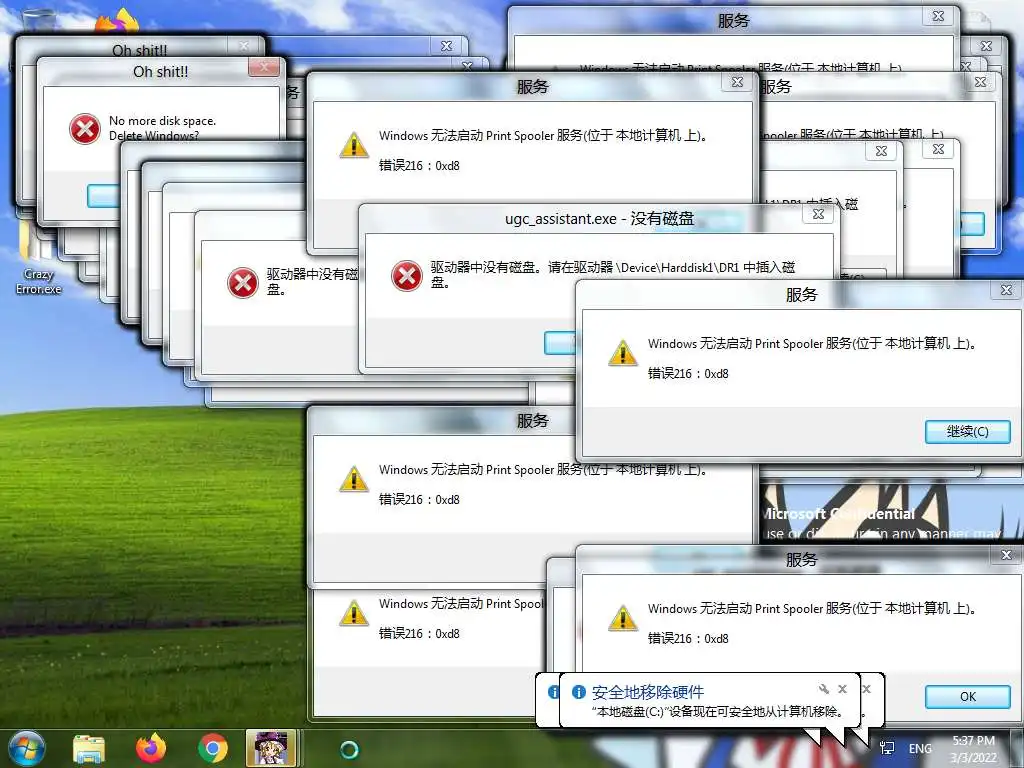Viewport: 1024px width, 768px height.
Task: Switch input language via ENG indicator
Action: click(920, 748)
